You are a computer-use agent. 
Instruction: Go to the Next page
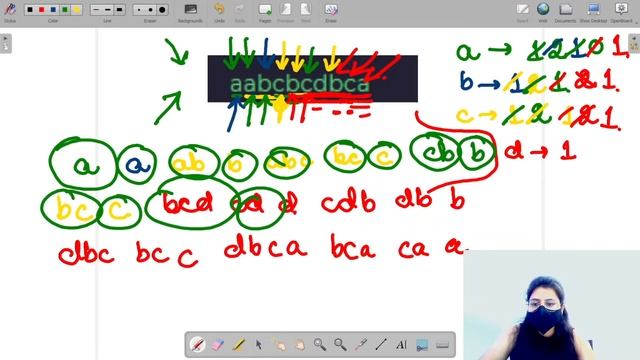pos(306,10)
